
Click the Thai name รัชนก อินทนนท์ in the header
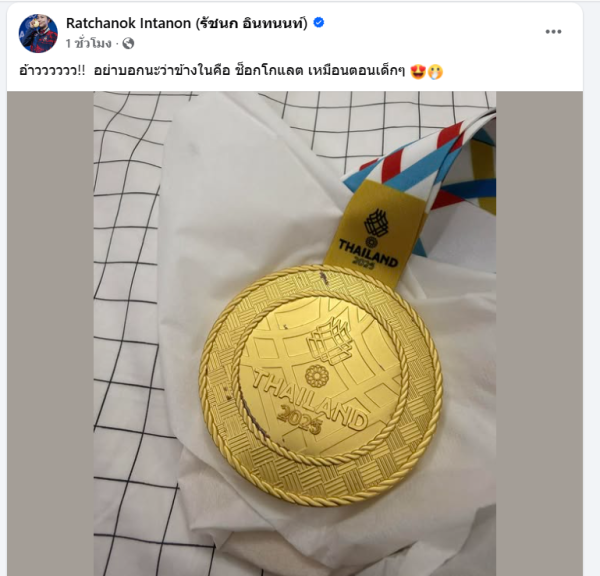coord(252,23)
